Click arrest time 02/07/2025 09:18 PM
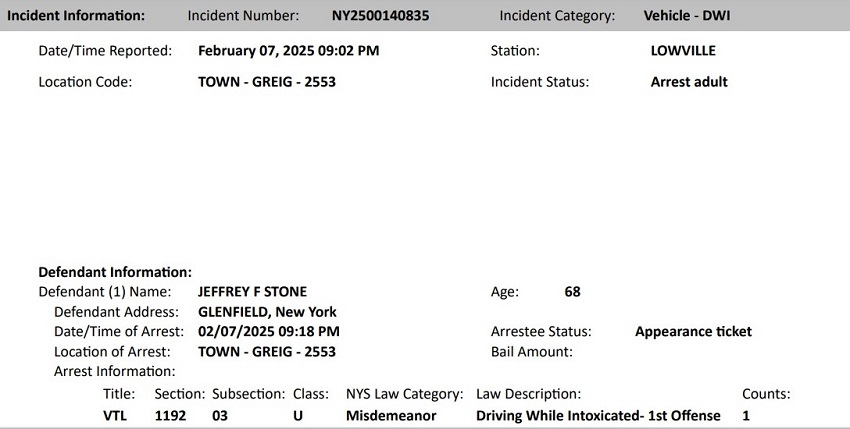 click(269, 331)
